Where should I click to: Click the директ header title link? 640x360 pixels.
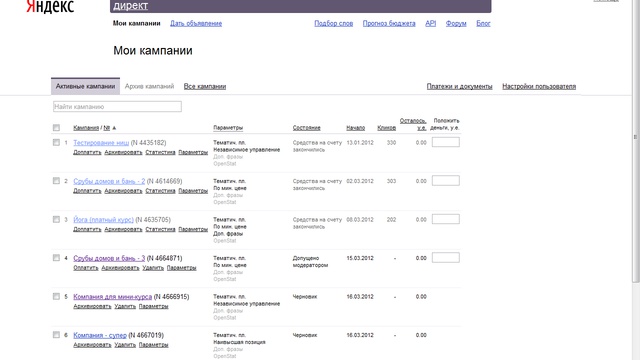pos(131,6)
